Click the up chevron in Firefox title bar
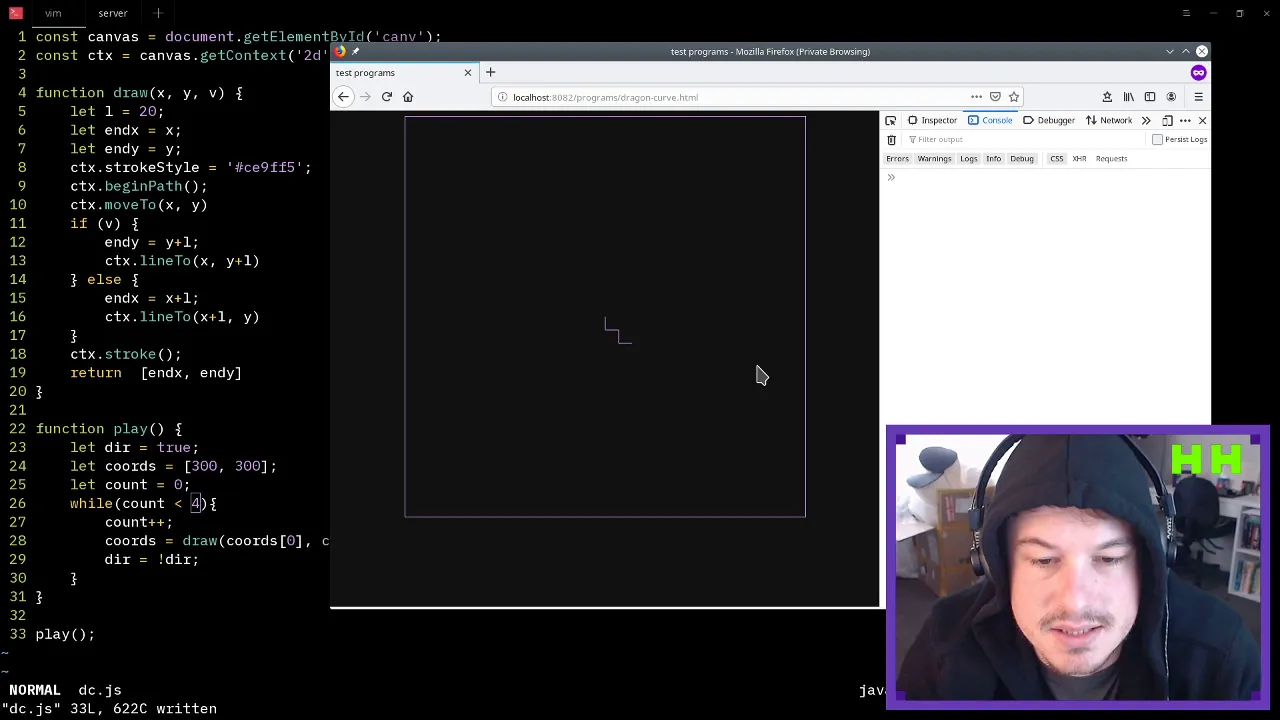Image resolution: width=1280 pixels, height=720 pixels. 1186,51
